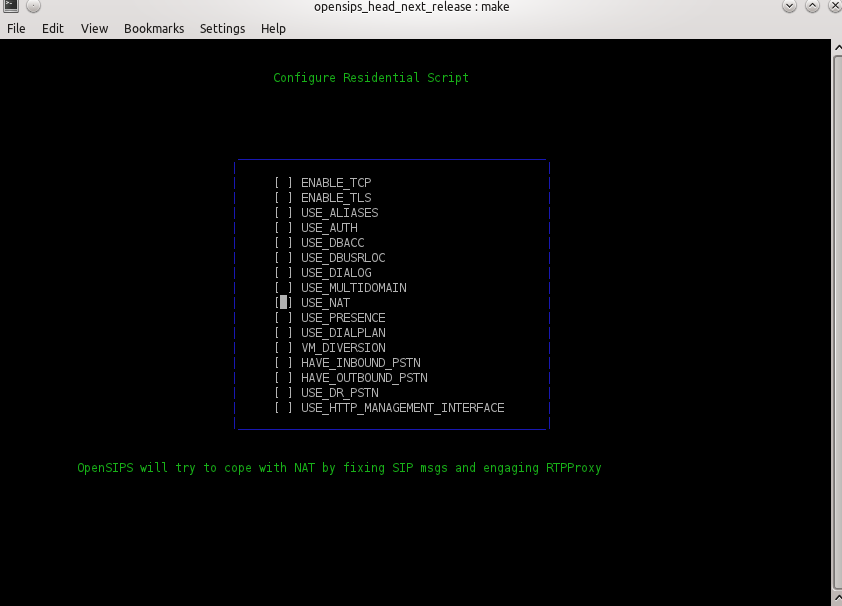Viewport: 842px width, 606px height.
Task: Select the ENABLE_TLS option label
Action: point(335,198)
